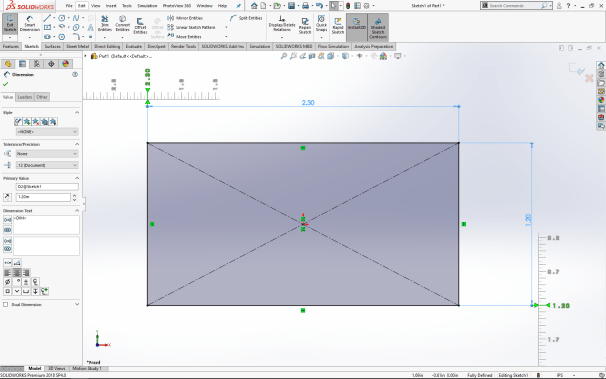Viewport: 606px width, 379px height.
Task: Click Display/Delete Relations tool
Action: (x=282, y=24)
